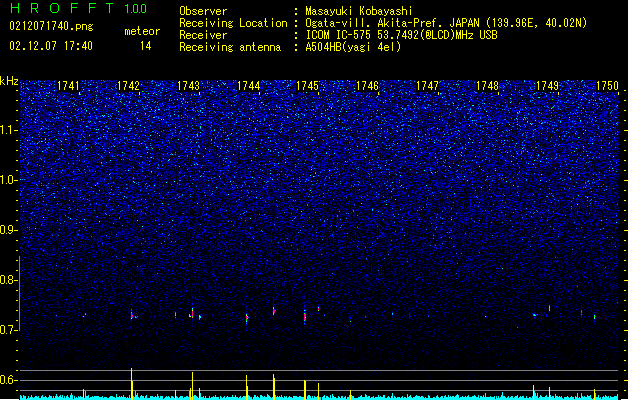Click the 1748 time marker
This screenshot has width=629, height=400.
487,86
